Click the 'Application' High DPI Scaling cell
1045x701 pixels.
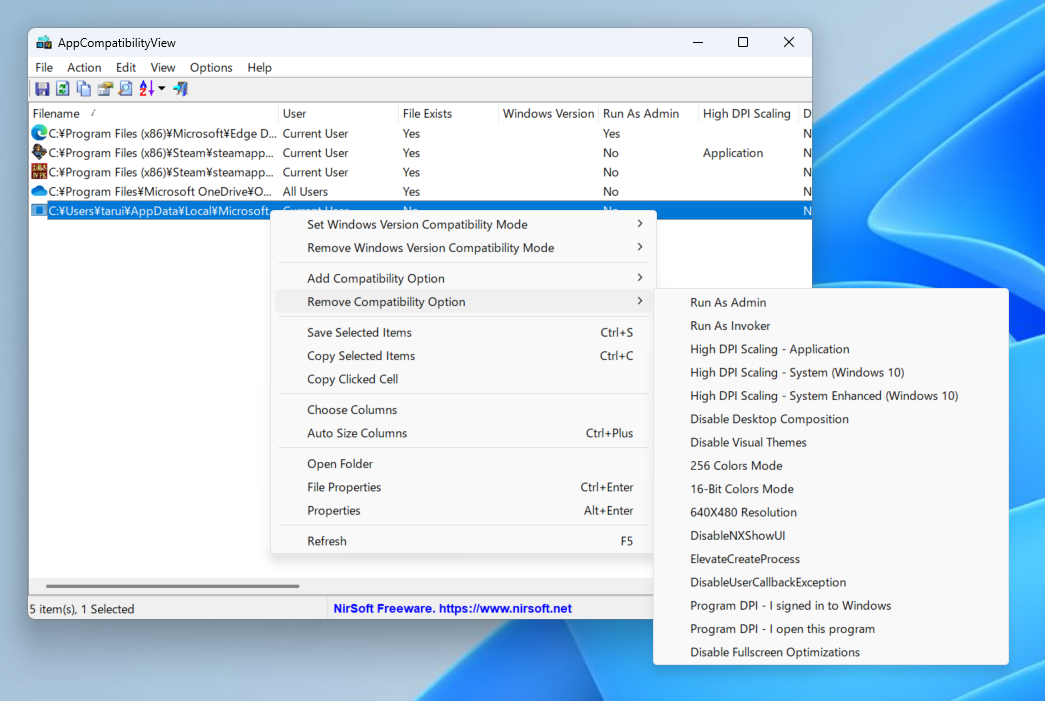coord(732,153)
